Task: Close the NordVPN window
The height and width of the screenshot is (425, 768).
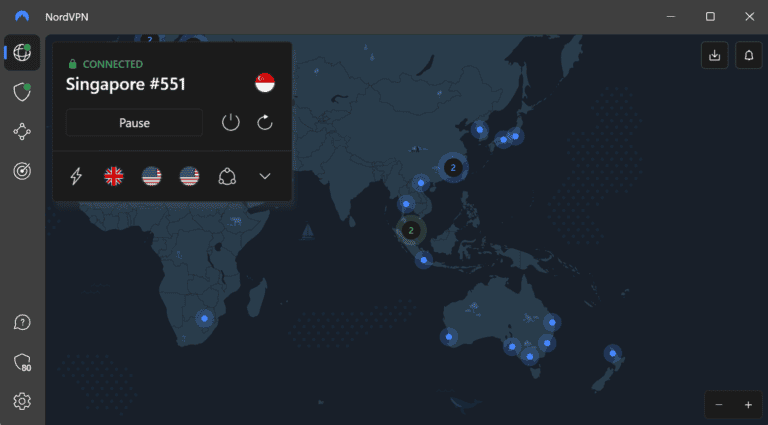Action: [749, 17]
